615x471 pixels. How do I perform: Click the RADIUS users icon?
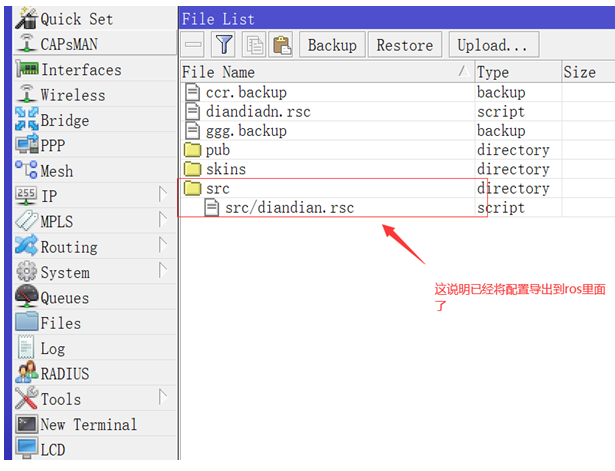coord(26,373)
